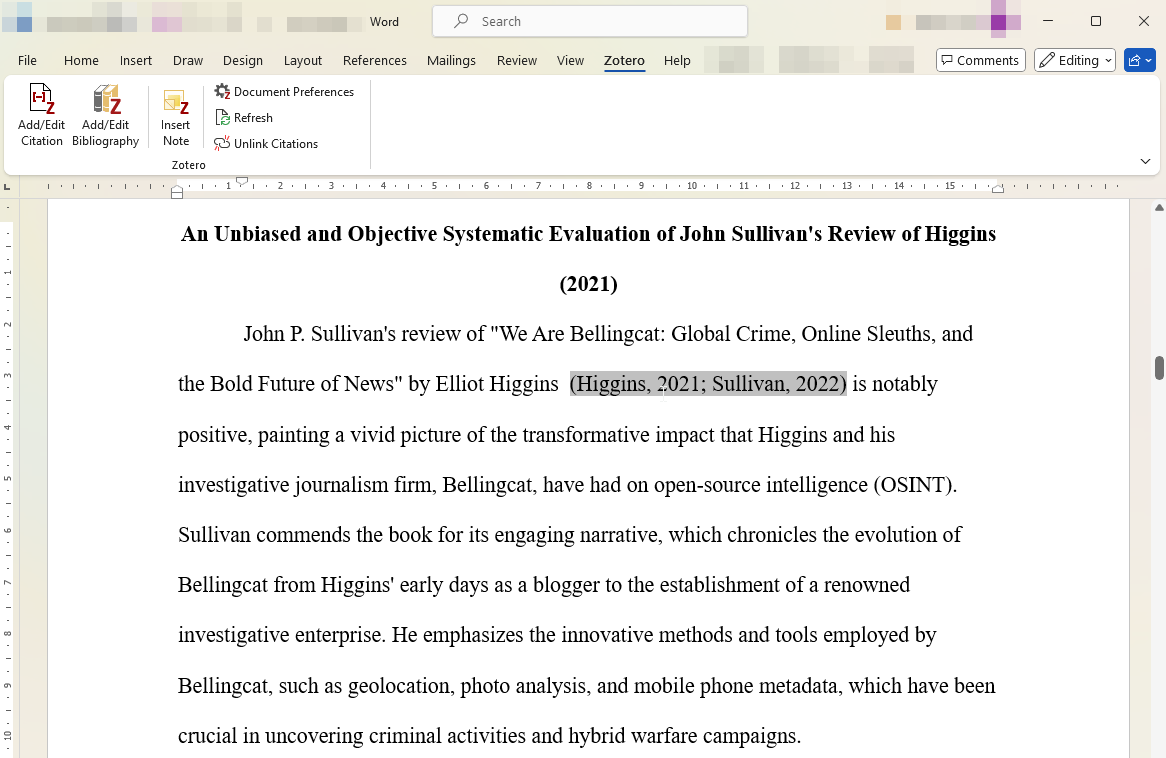Switch to the Review tab
This screenshot has height=758, width=1166.
pos(517,60)
